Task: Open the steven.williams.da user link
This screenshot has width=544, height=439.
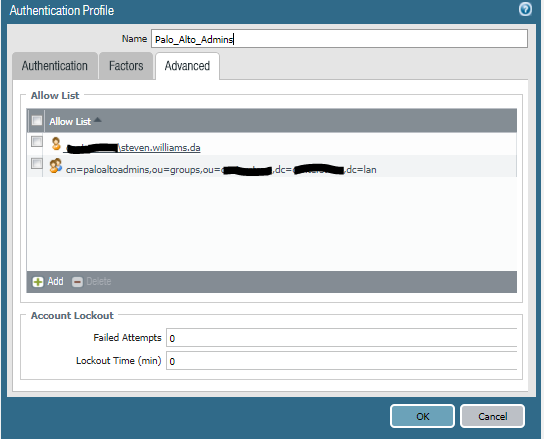Action: (133, 148)
